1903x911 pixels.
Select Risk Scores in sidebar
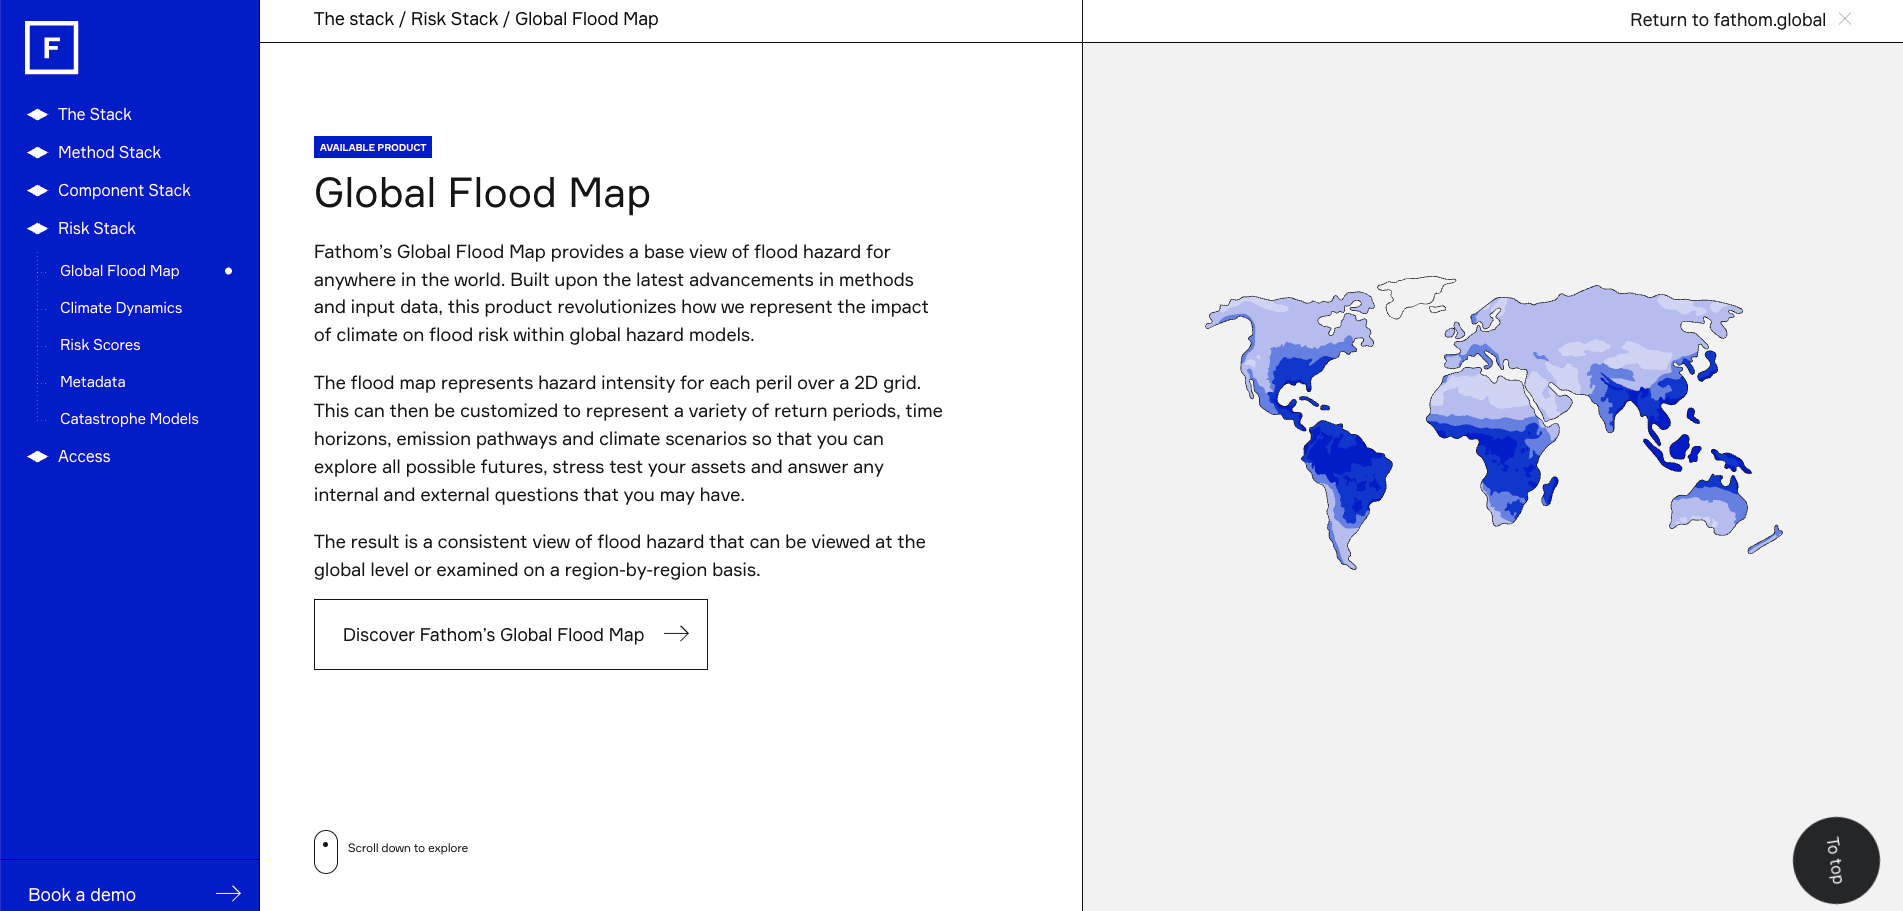coord(100,345)
